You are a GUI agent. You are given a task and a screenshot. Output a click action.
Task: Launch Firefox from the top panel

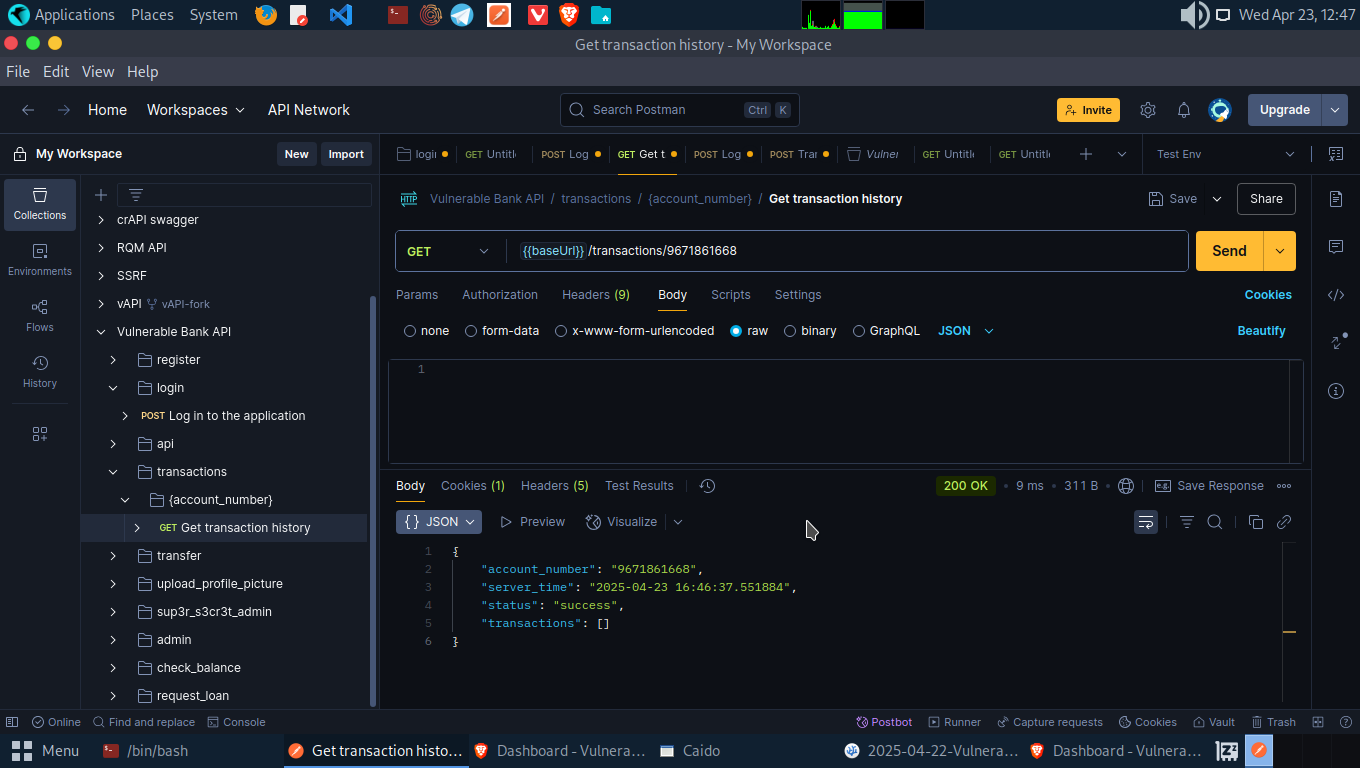click(x=265, y=15)
